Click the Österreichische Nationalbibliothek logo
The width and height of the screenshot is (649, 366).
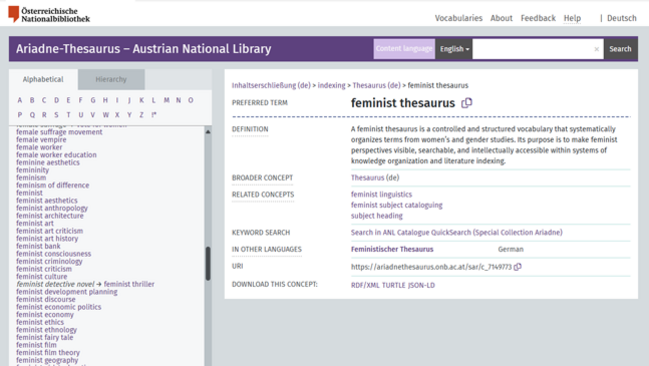click(x=49, y=14)
